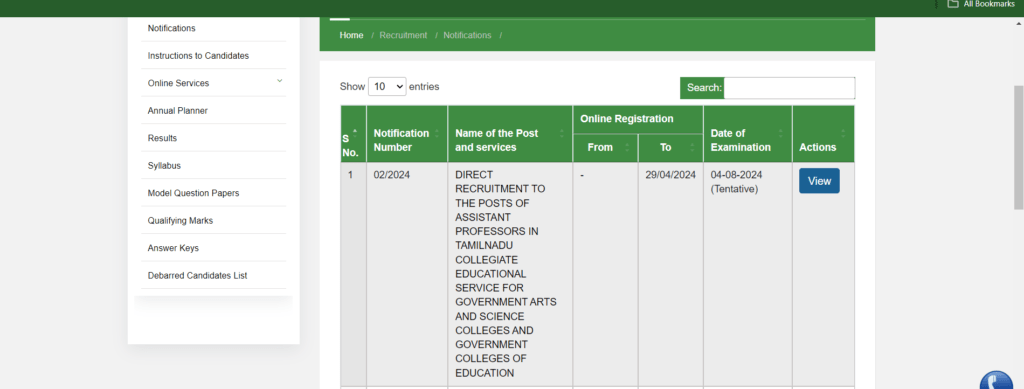1024x389 pixels.
Task: Sort by Date of Examination column arrows
Action: 781,134
